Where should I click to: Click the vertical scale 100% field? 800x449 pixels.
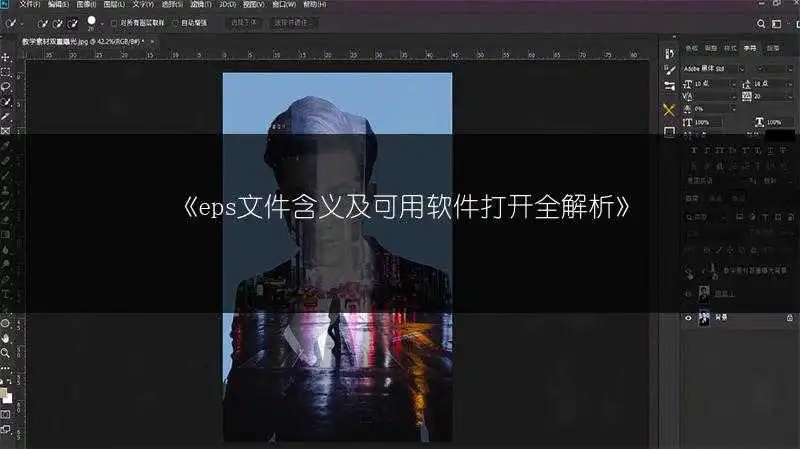click(x=708, y=122)
